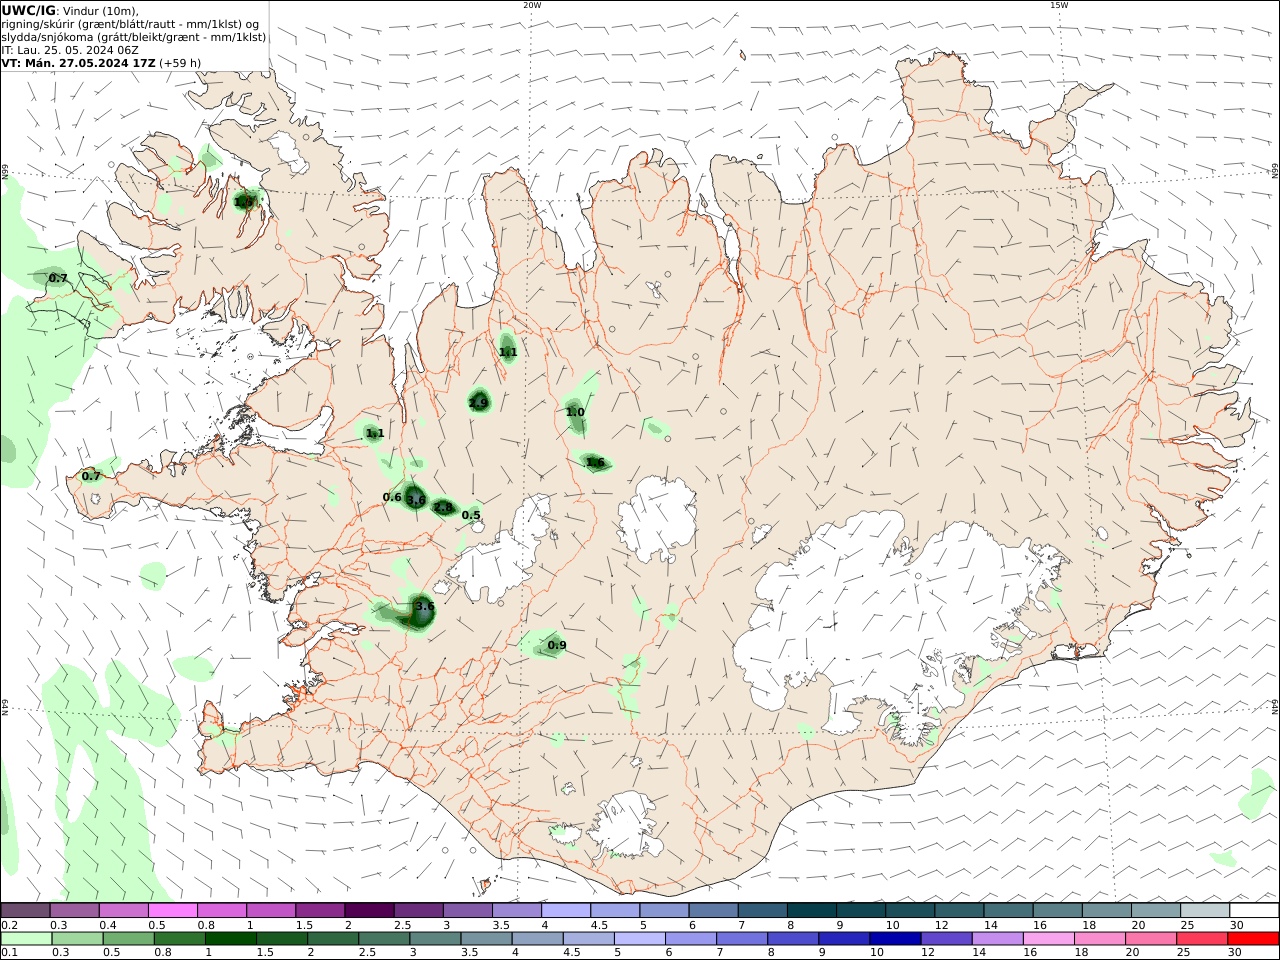1280x960 pixels.
Task: Select the gray-purple 0.2 sleet legend swatch
Action: (x=25, y=910)
